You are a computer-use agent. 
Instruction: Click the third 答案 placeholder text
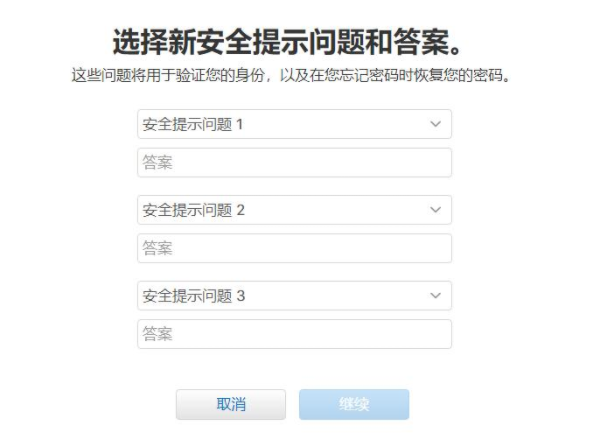click(158, 334)
